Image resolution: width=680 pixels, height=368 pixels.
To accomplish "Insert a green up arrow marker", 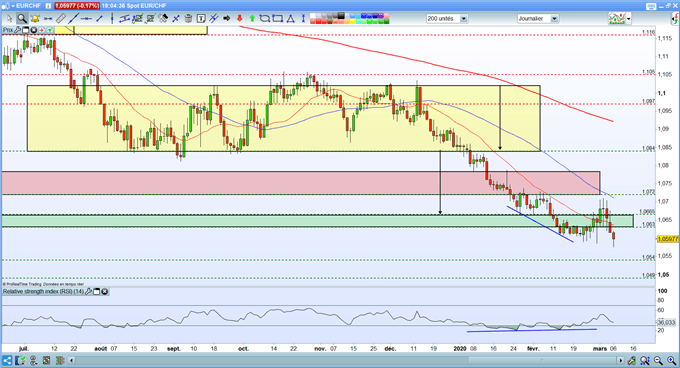I will point(252,19).
